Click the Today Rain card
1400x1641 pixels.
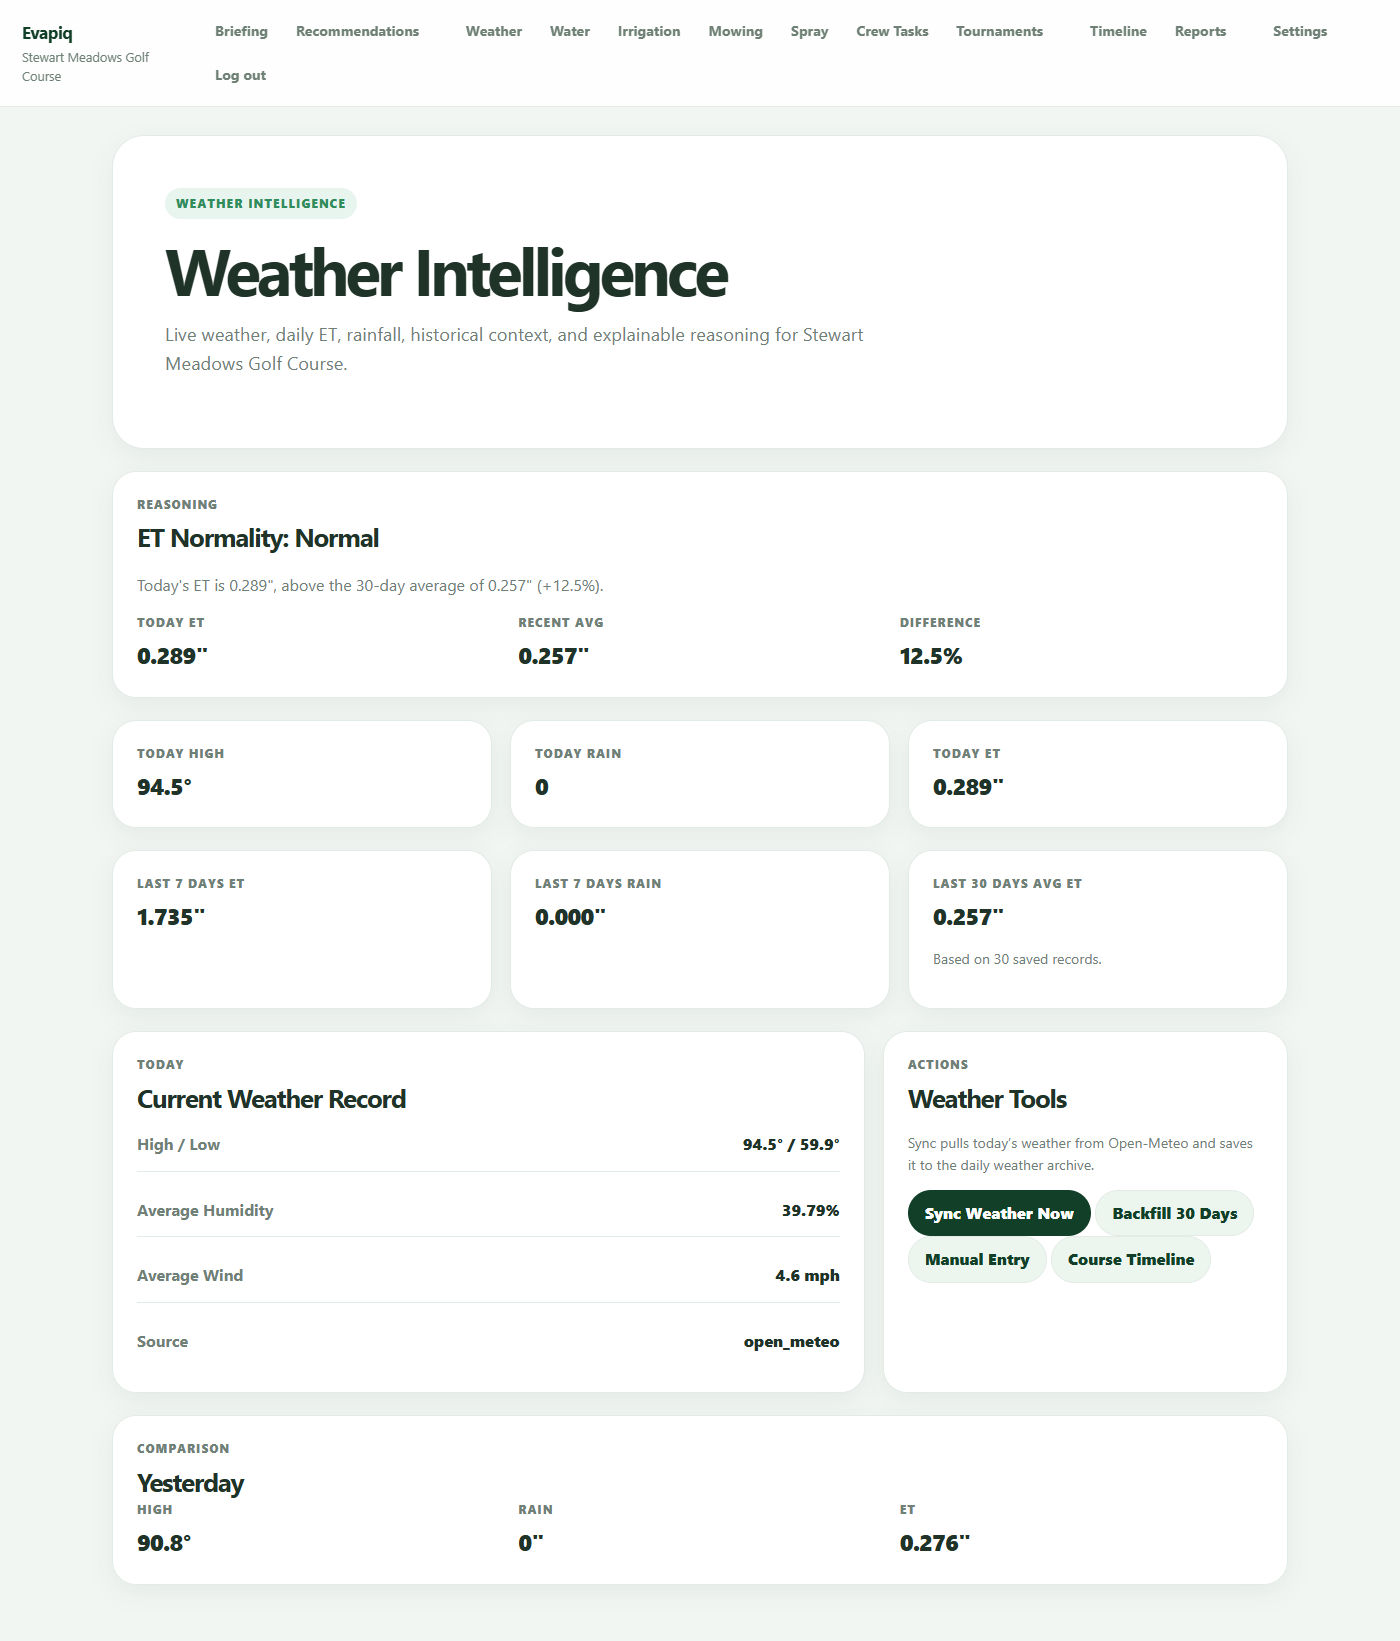700,774
